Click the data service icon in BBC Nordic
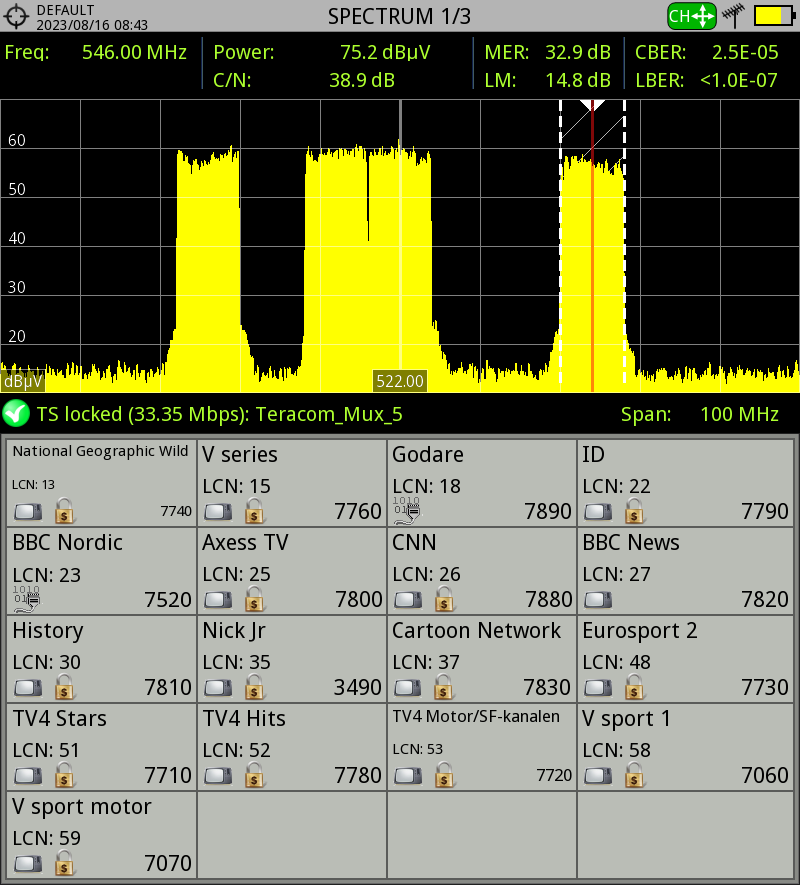 [x=27, y=599]
